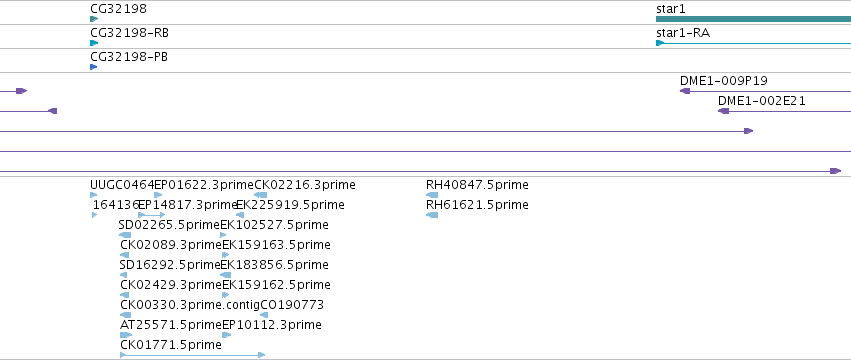The width and height of the screenshot is (851, 360).
Task: Select the star1-RA transcript feature
Action: 753,43
